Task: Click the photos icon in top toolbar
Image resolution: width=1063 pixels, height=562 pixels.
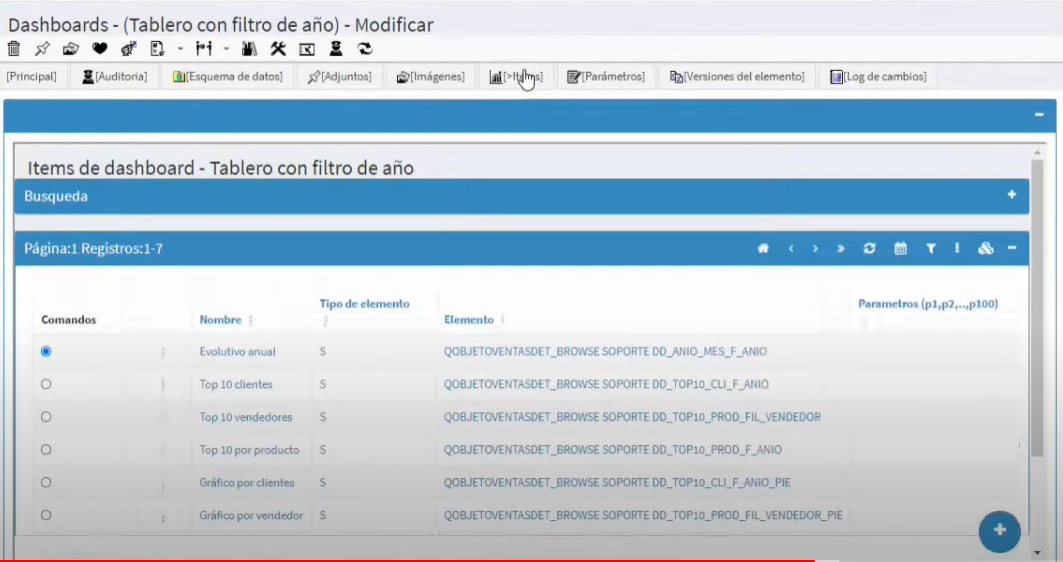Action: pyautogui.click(x=71, y=49)
